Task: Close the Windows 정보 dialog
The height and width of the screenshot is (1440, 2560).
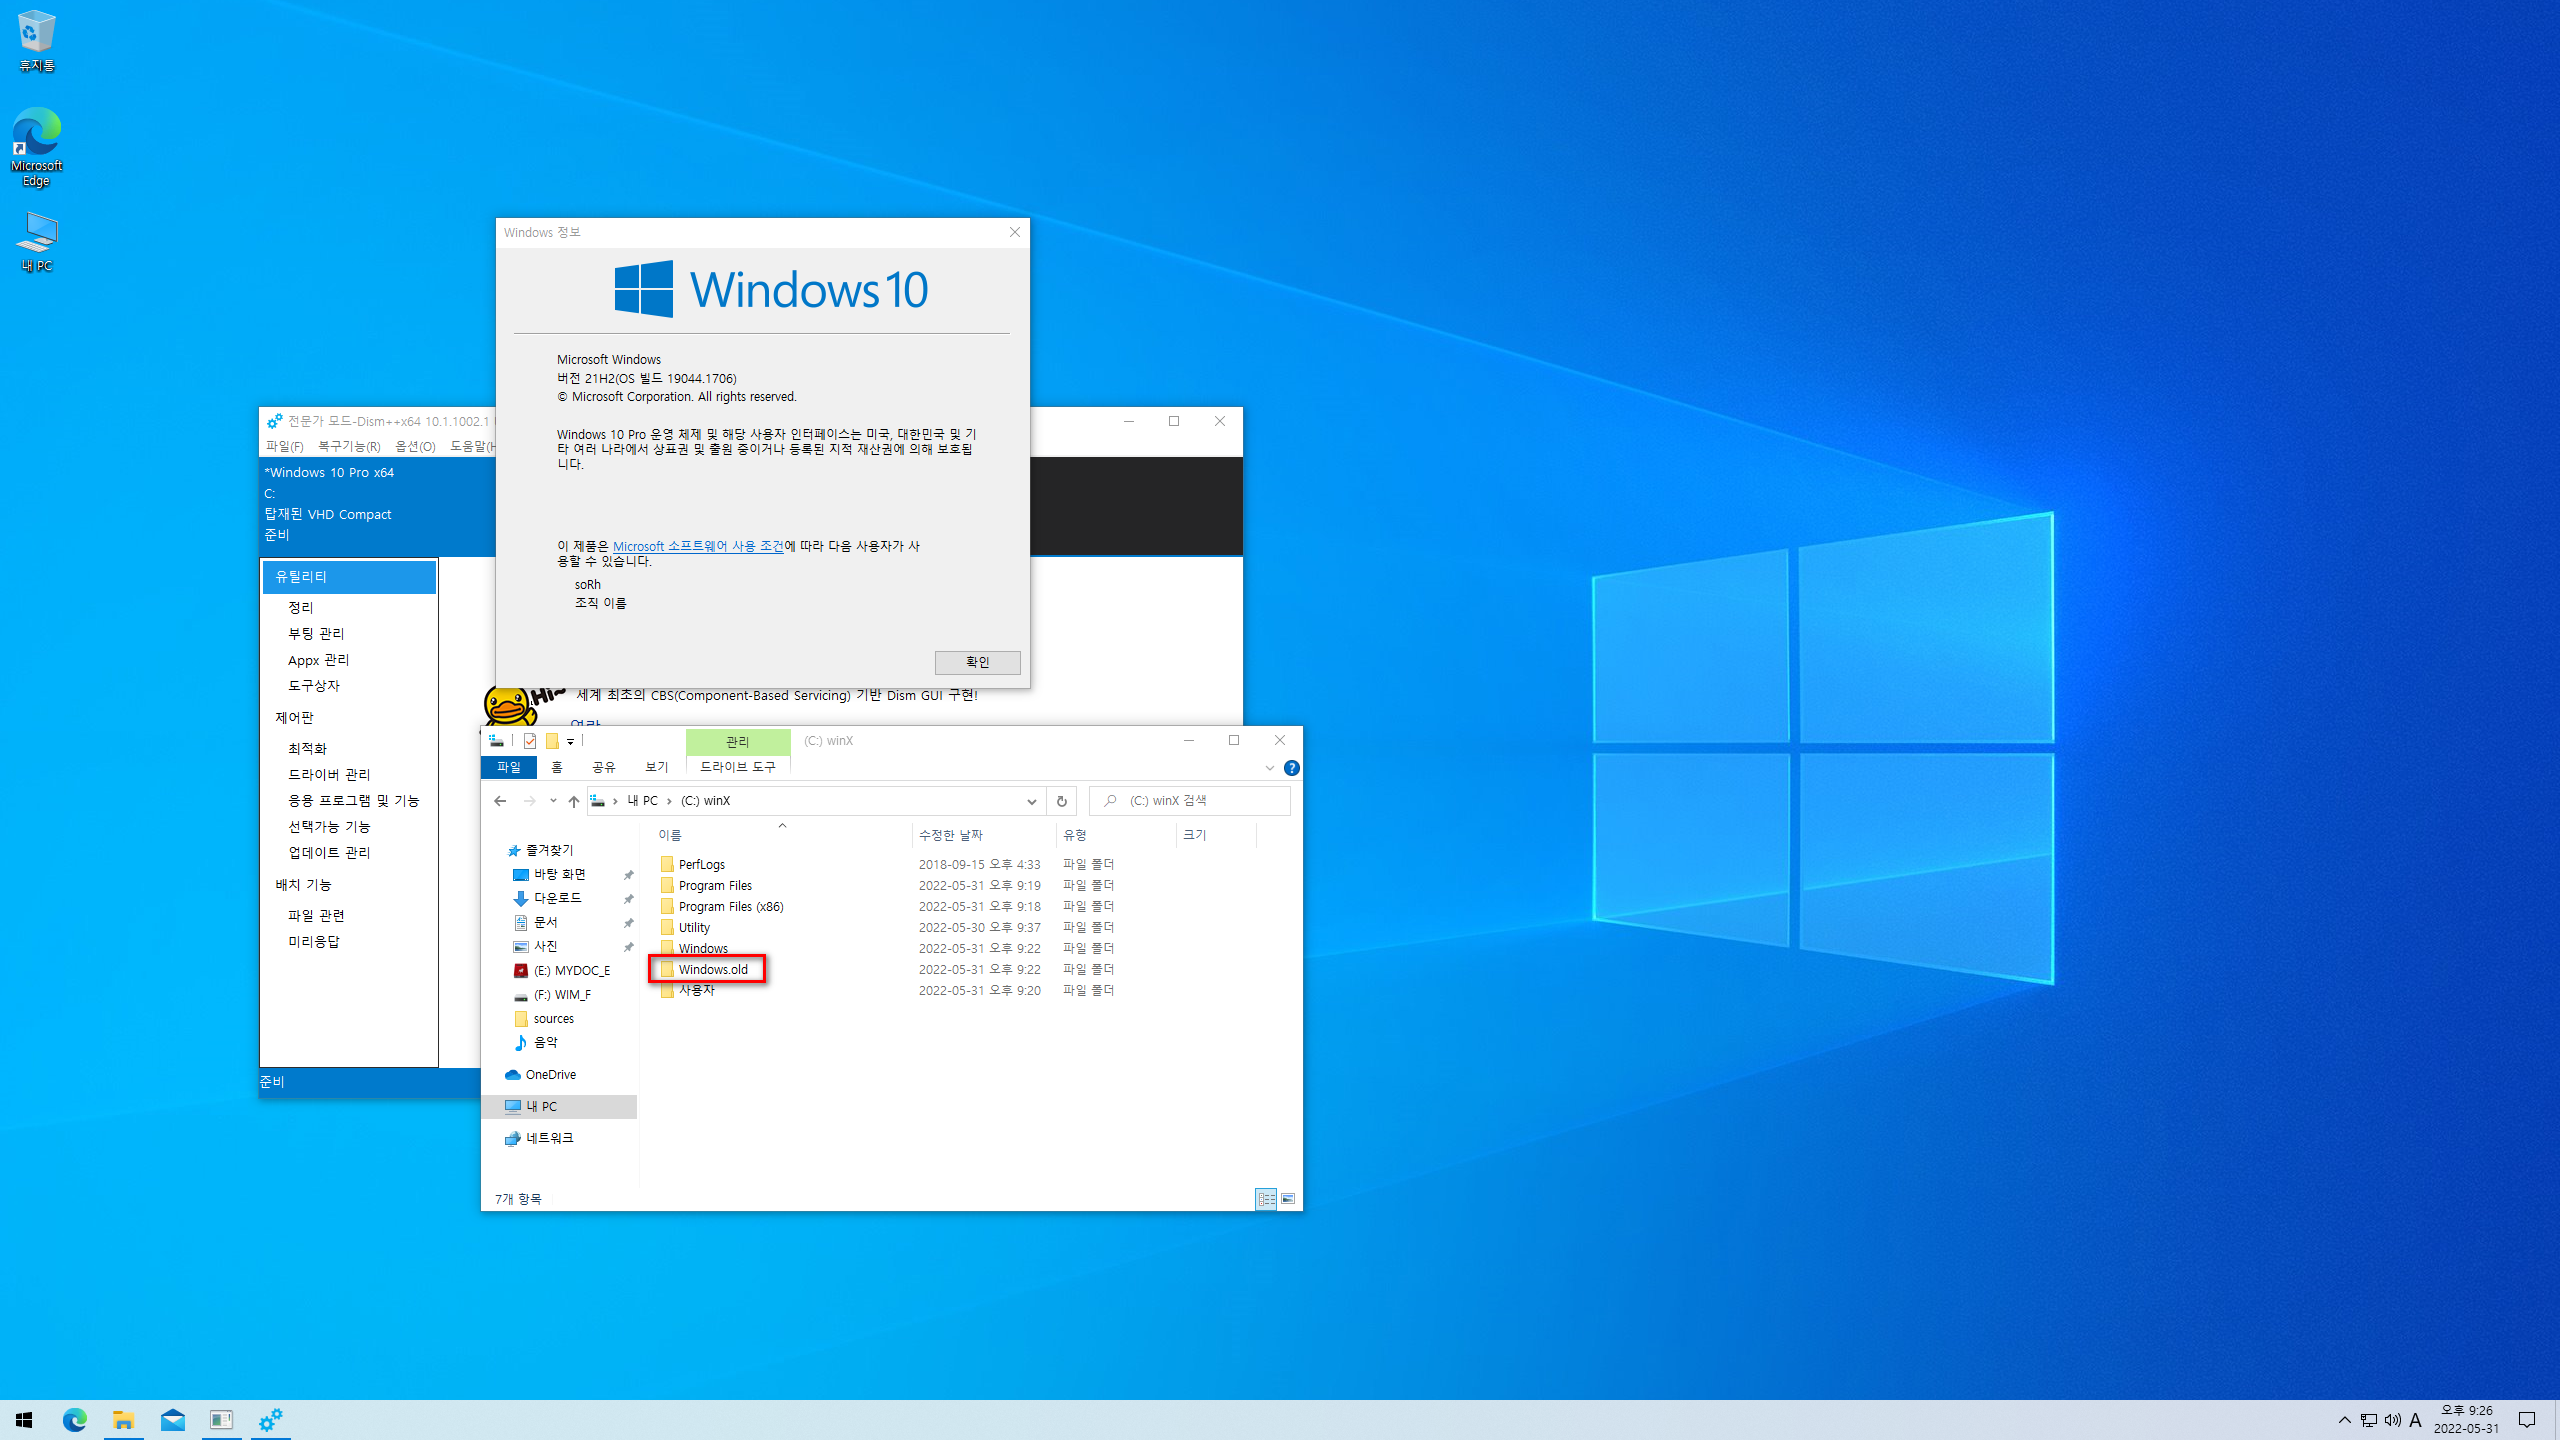Action: point(1014,232)
